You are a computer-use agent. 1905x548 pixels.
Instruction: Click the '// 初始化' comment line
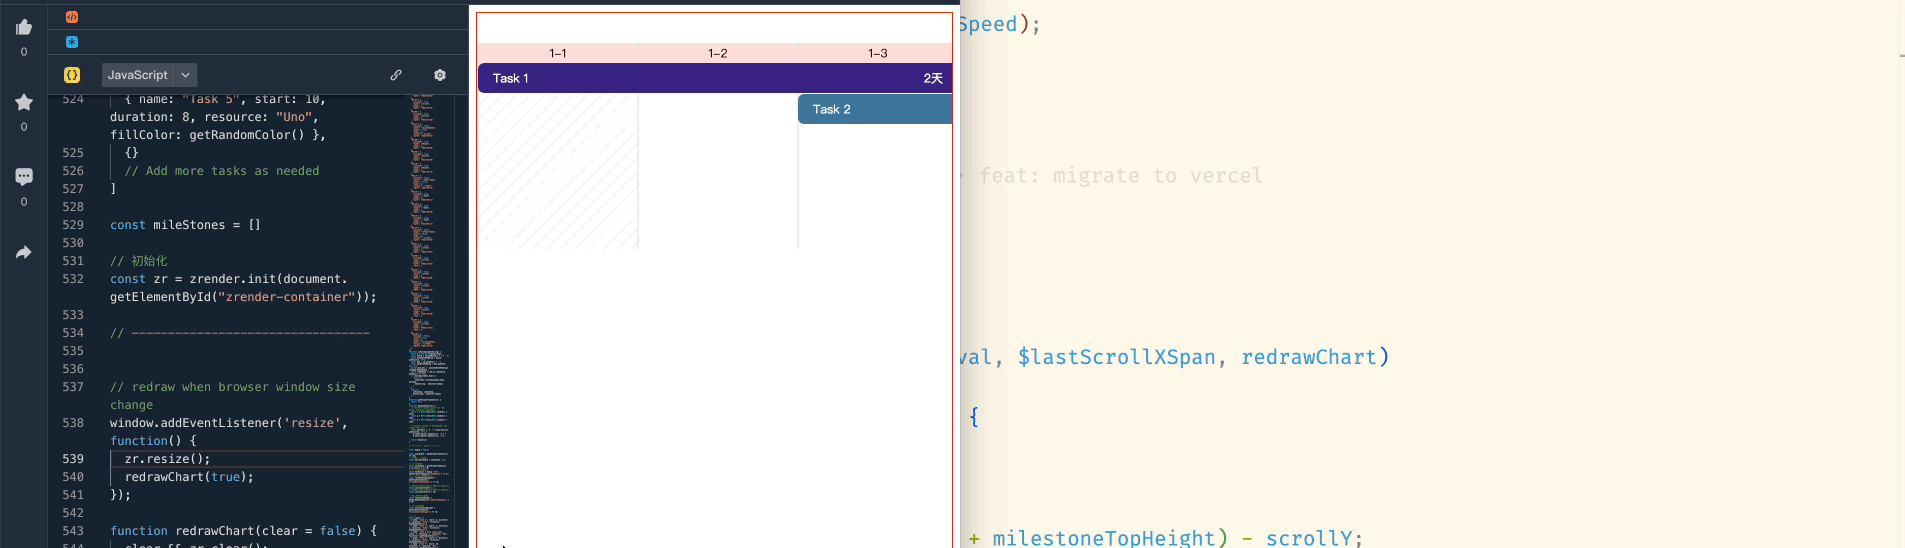point(139,261)
